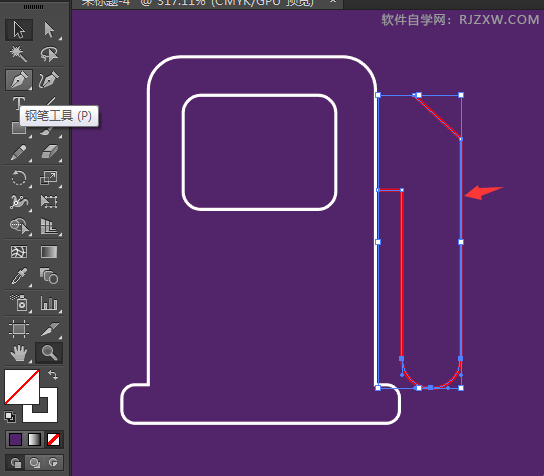This screenshot has height=476, width=544.
Task: Click the Fill swatch with red slash
Action: click(x=22, y=387)
